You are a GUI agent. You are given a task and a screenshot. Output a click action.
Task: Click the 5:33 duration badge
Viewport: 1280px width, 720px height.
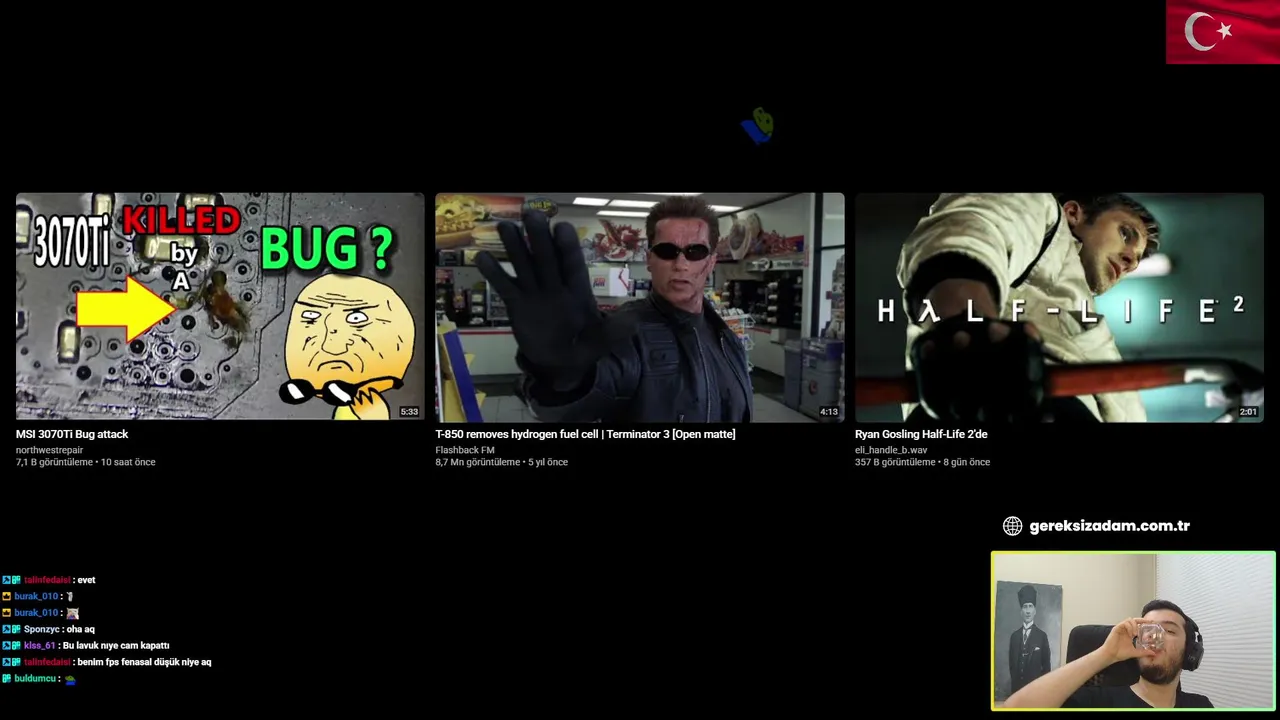(x=409, y=412)
